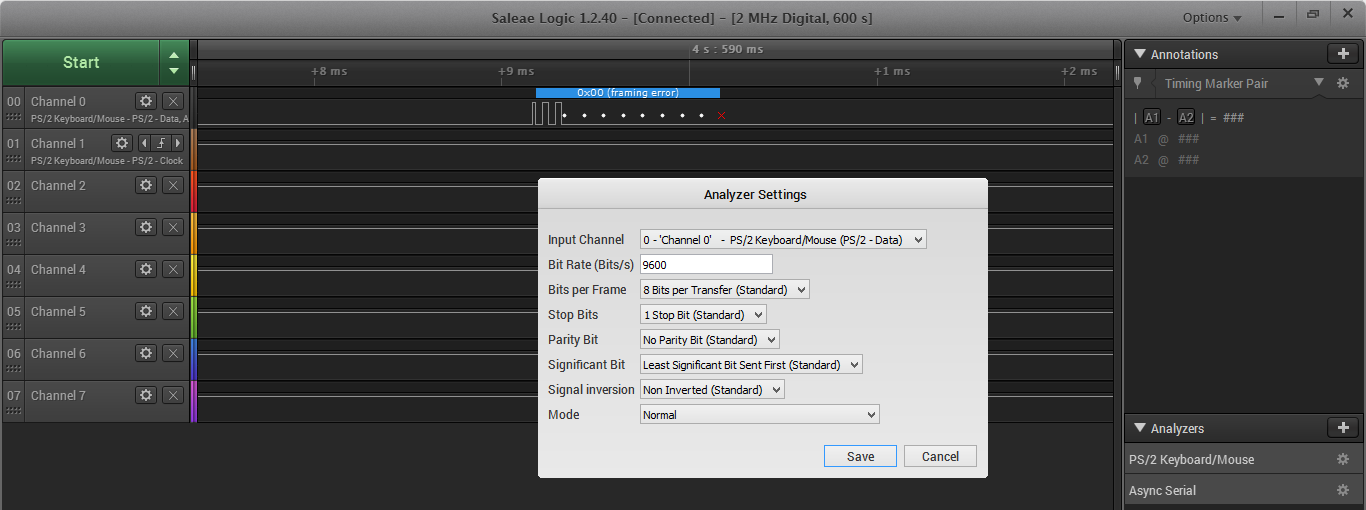The width and height of the screenshot is (1366, 510).
Task: Open Timing Marker Pair gear settings
Action: pos(1343,83)
